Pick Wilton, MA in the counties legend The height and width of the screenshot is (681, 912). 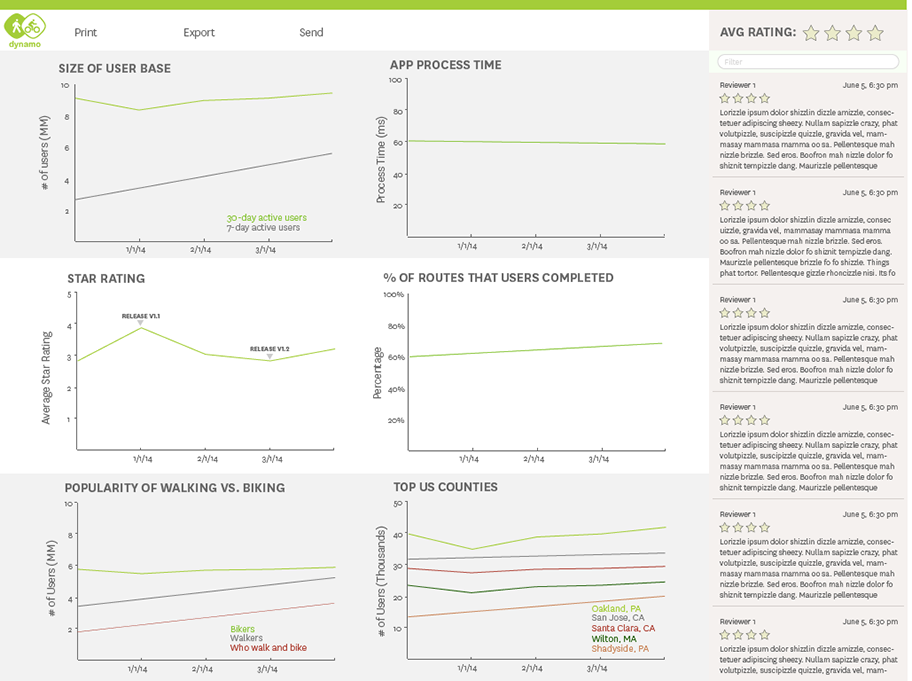(614, 639)
